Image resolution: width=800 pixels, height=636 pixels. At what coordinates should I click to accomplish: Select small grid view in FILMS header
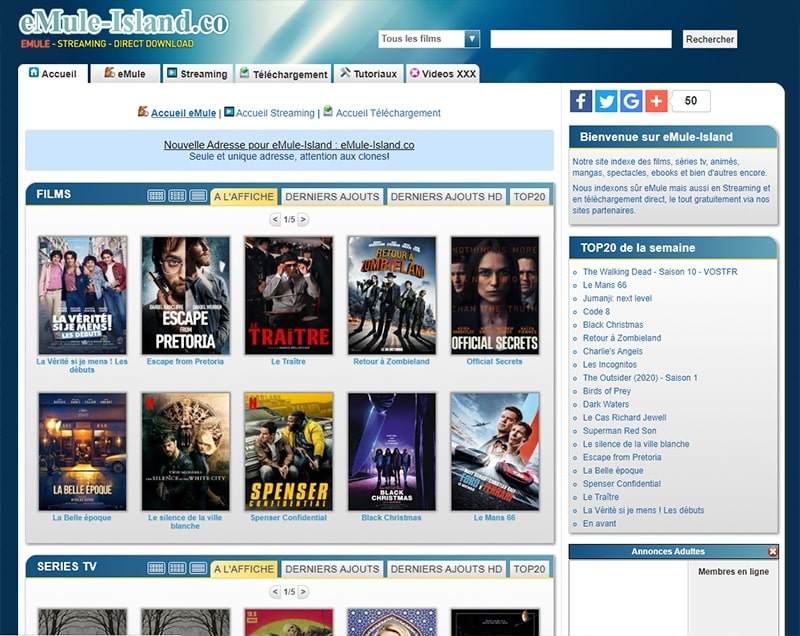156,196
